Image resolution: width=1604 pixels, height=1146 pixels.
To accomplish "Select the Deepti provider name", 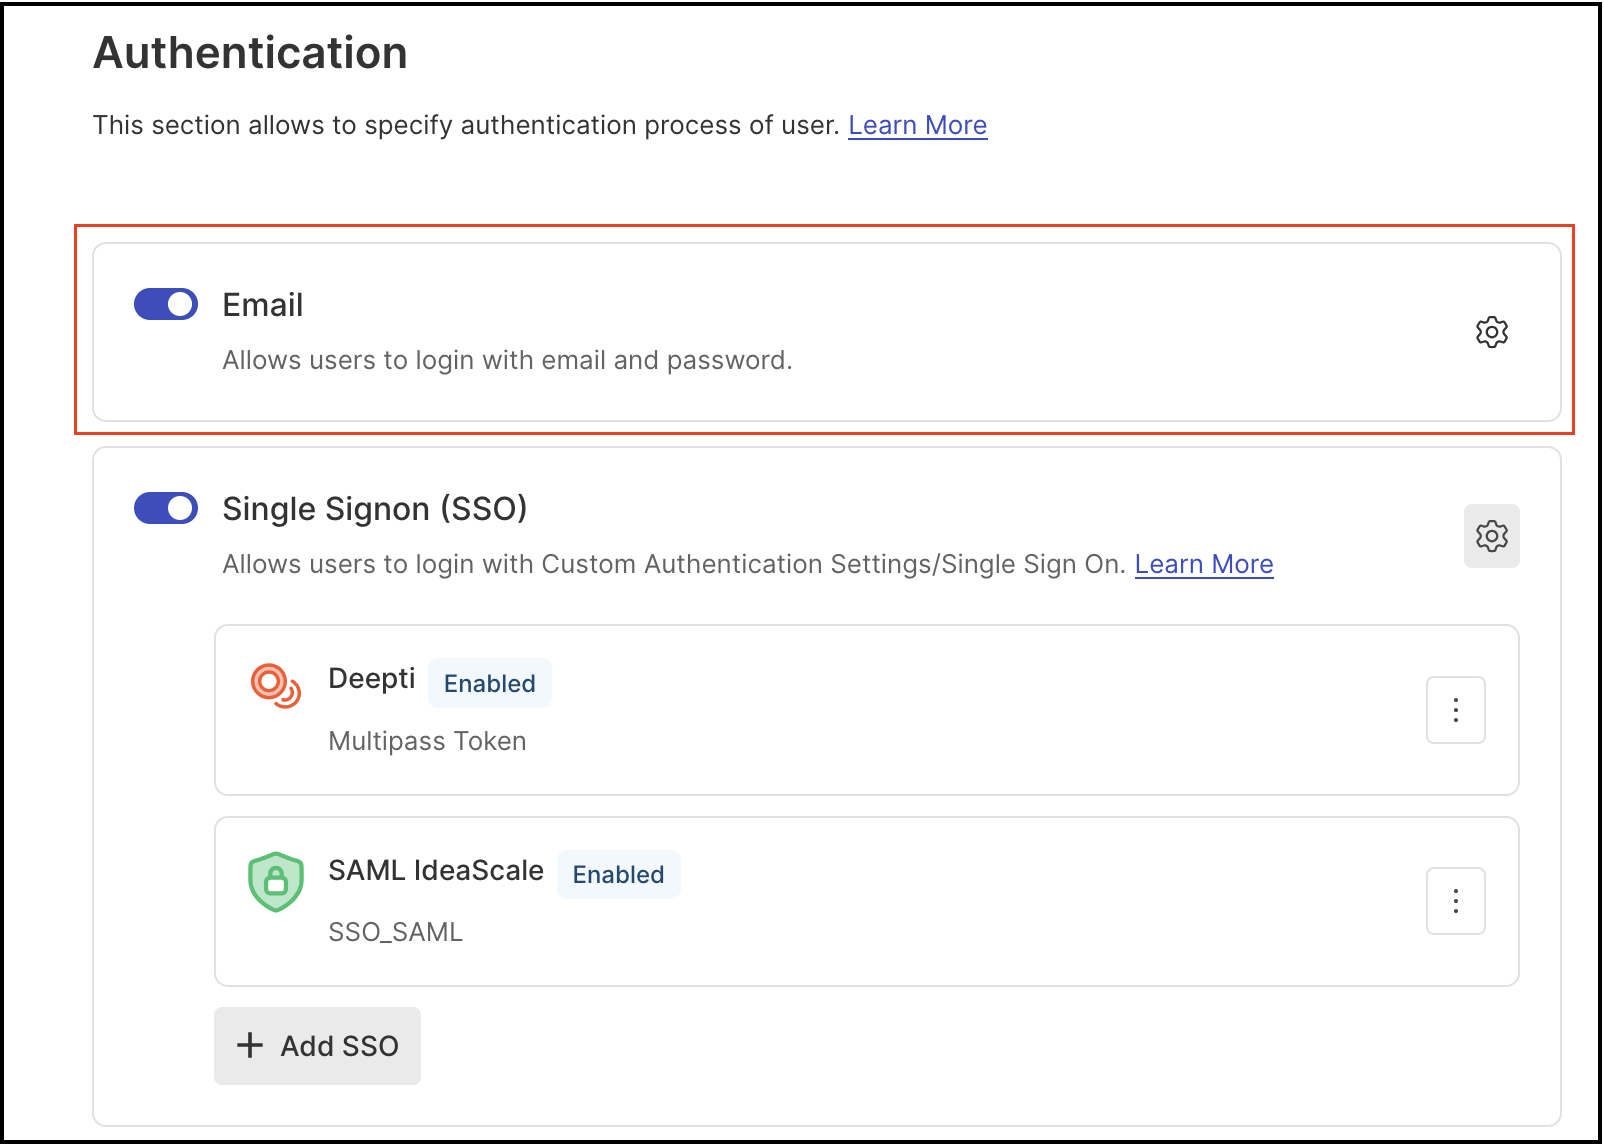I will 371,678.
